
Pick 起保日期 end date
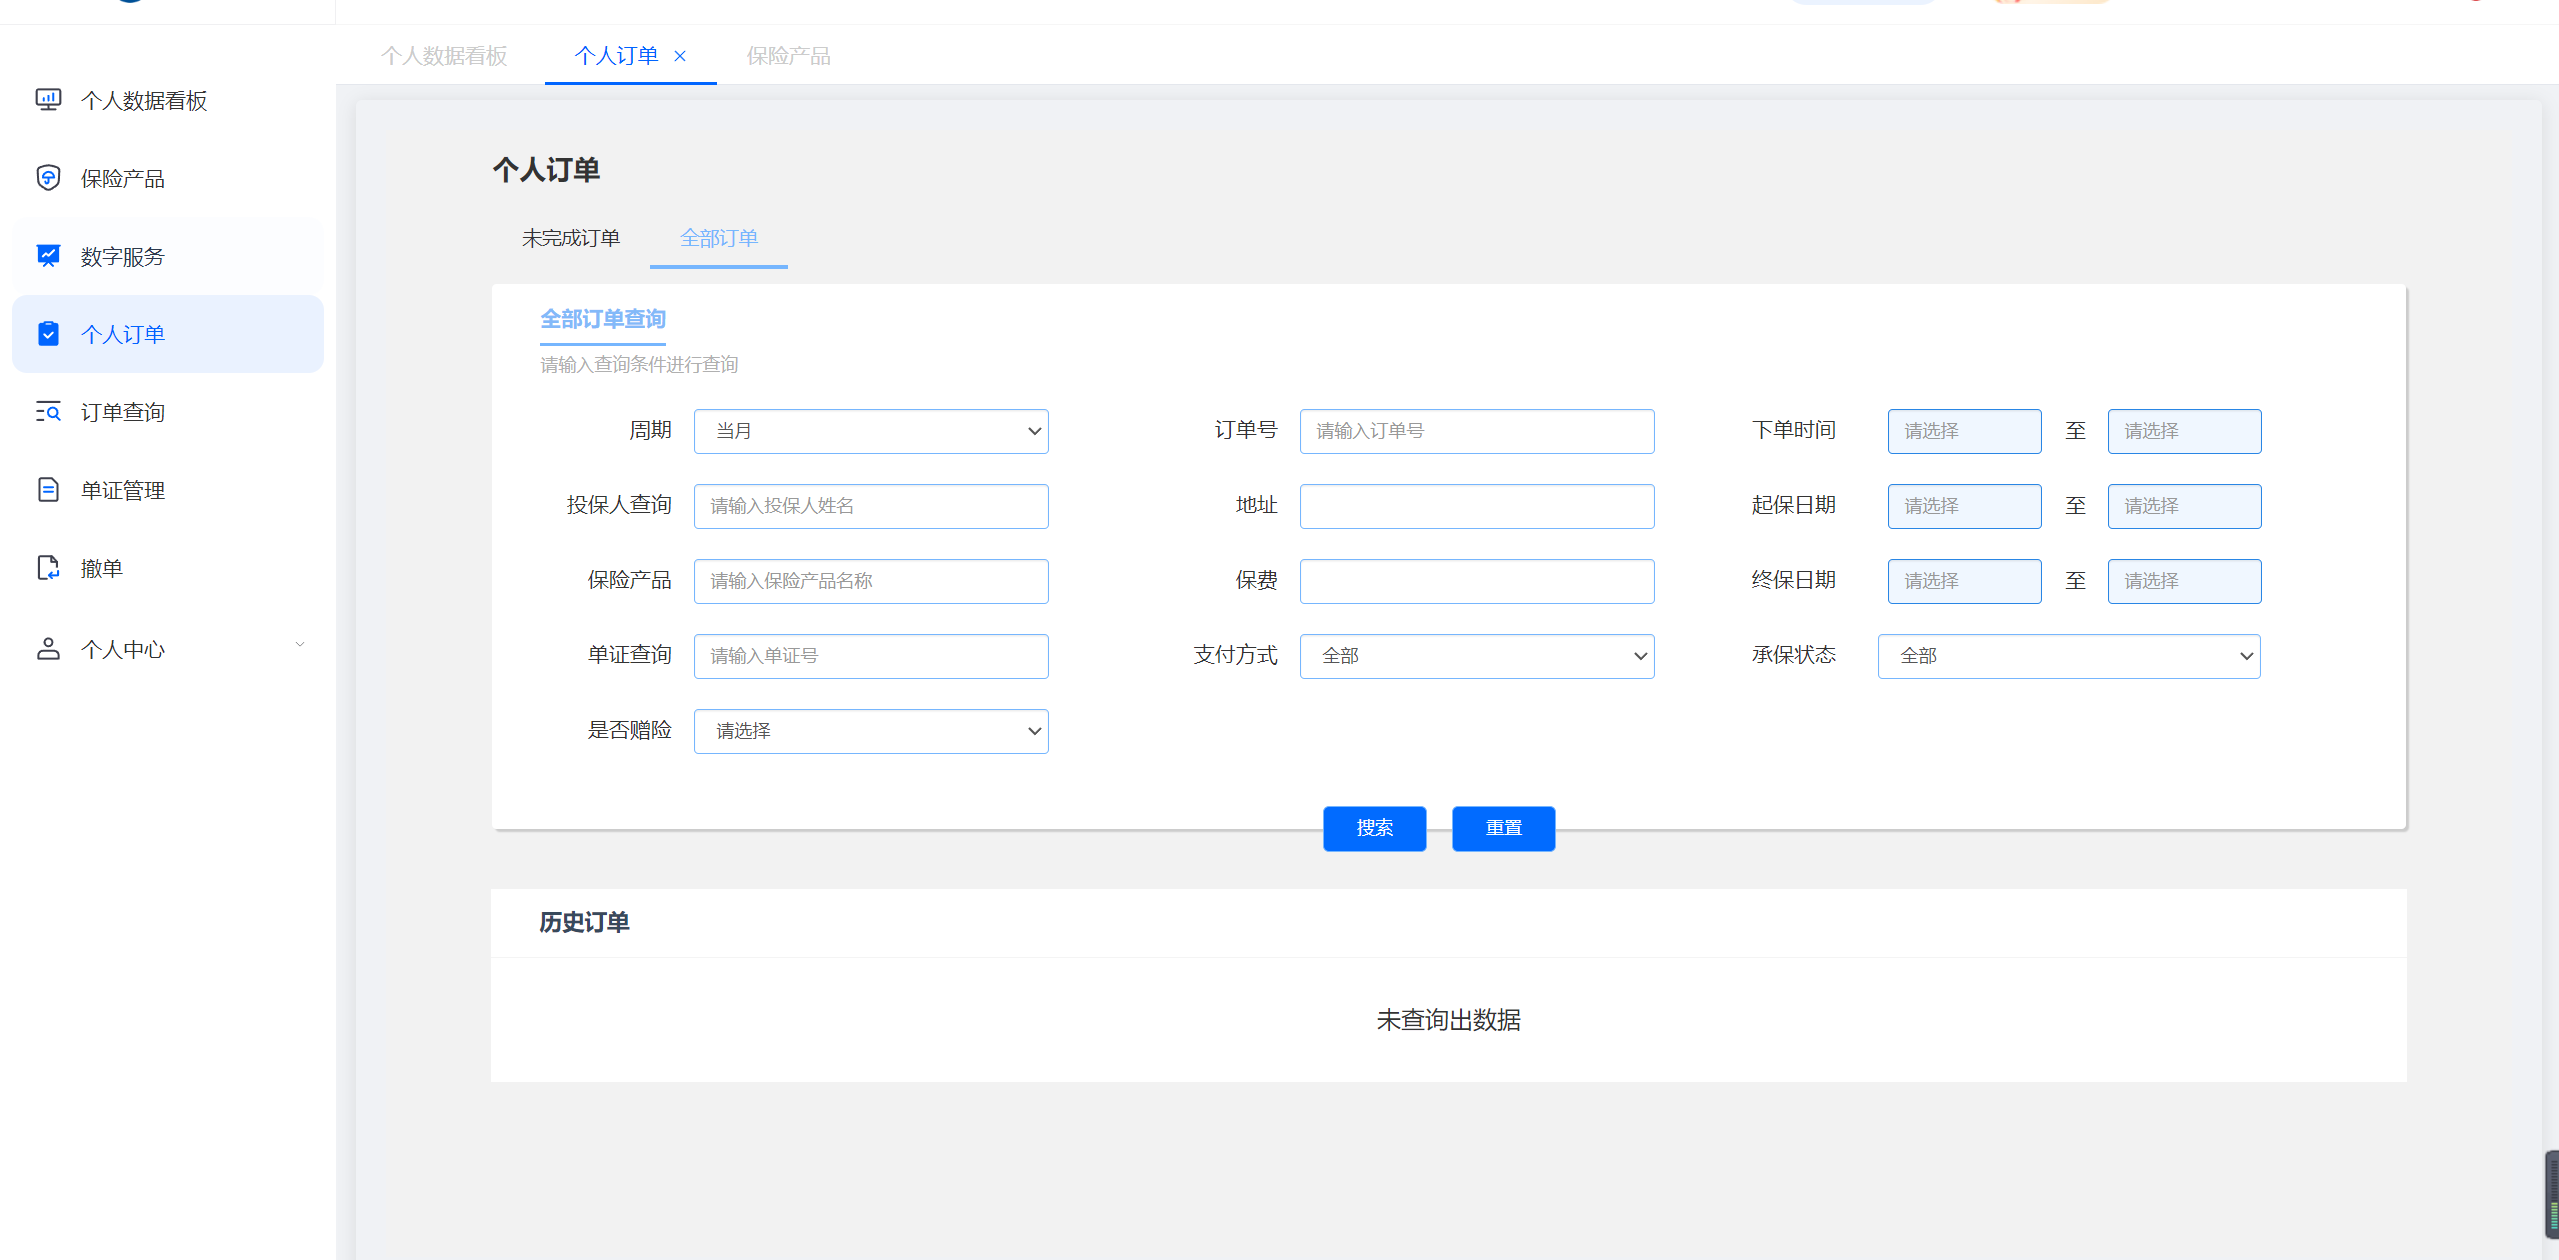(2184, 506)
